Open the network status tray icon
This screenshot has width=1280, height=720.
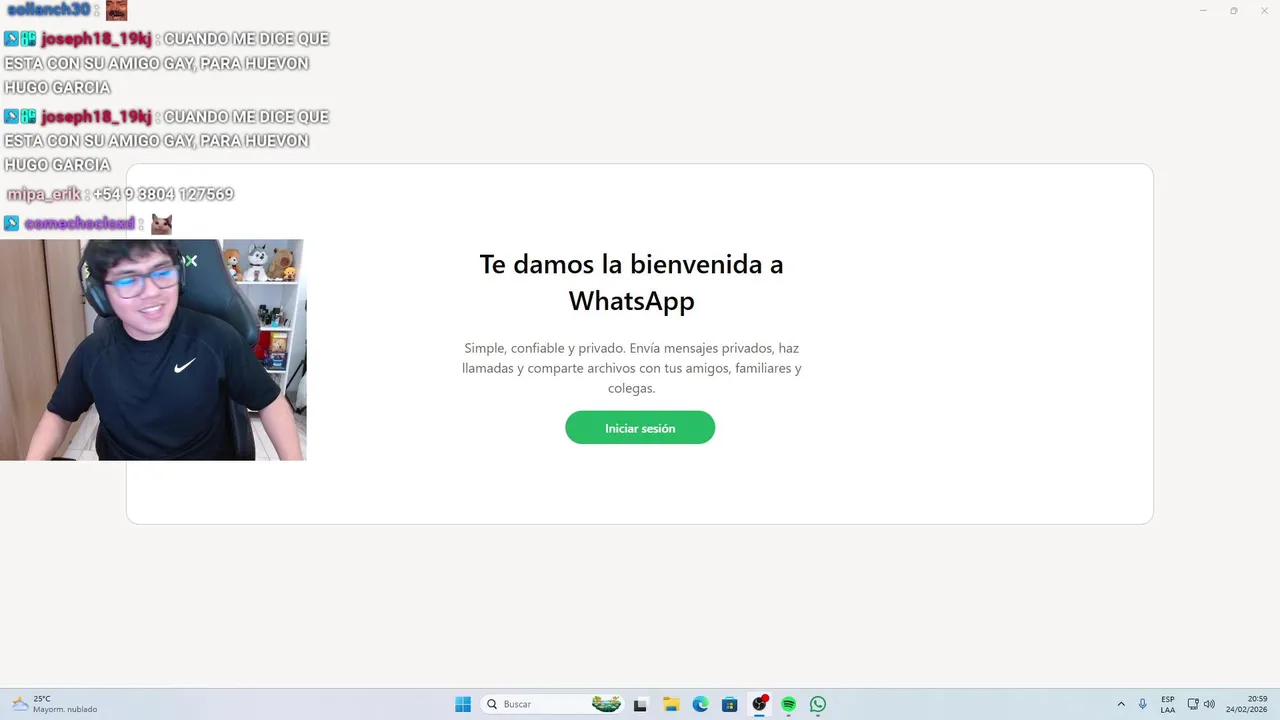tap(1193, 704)
